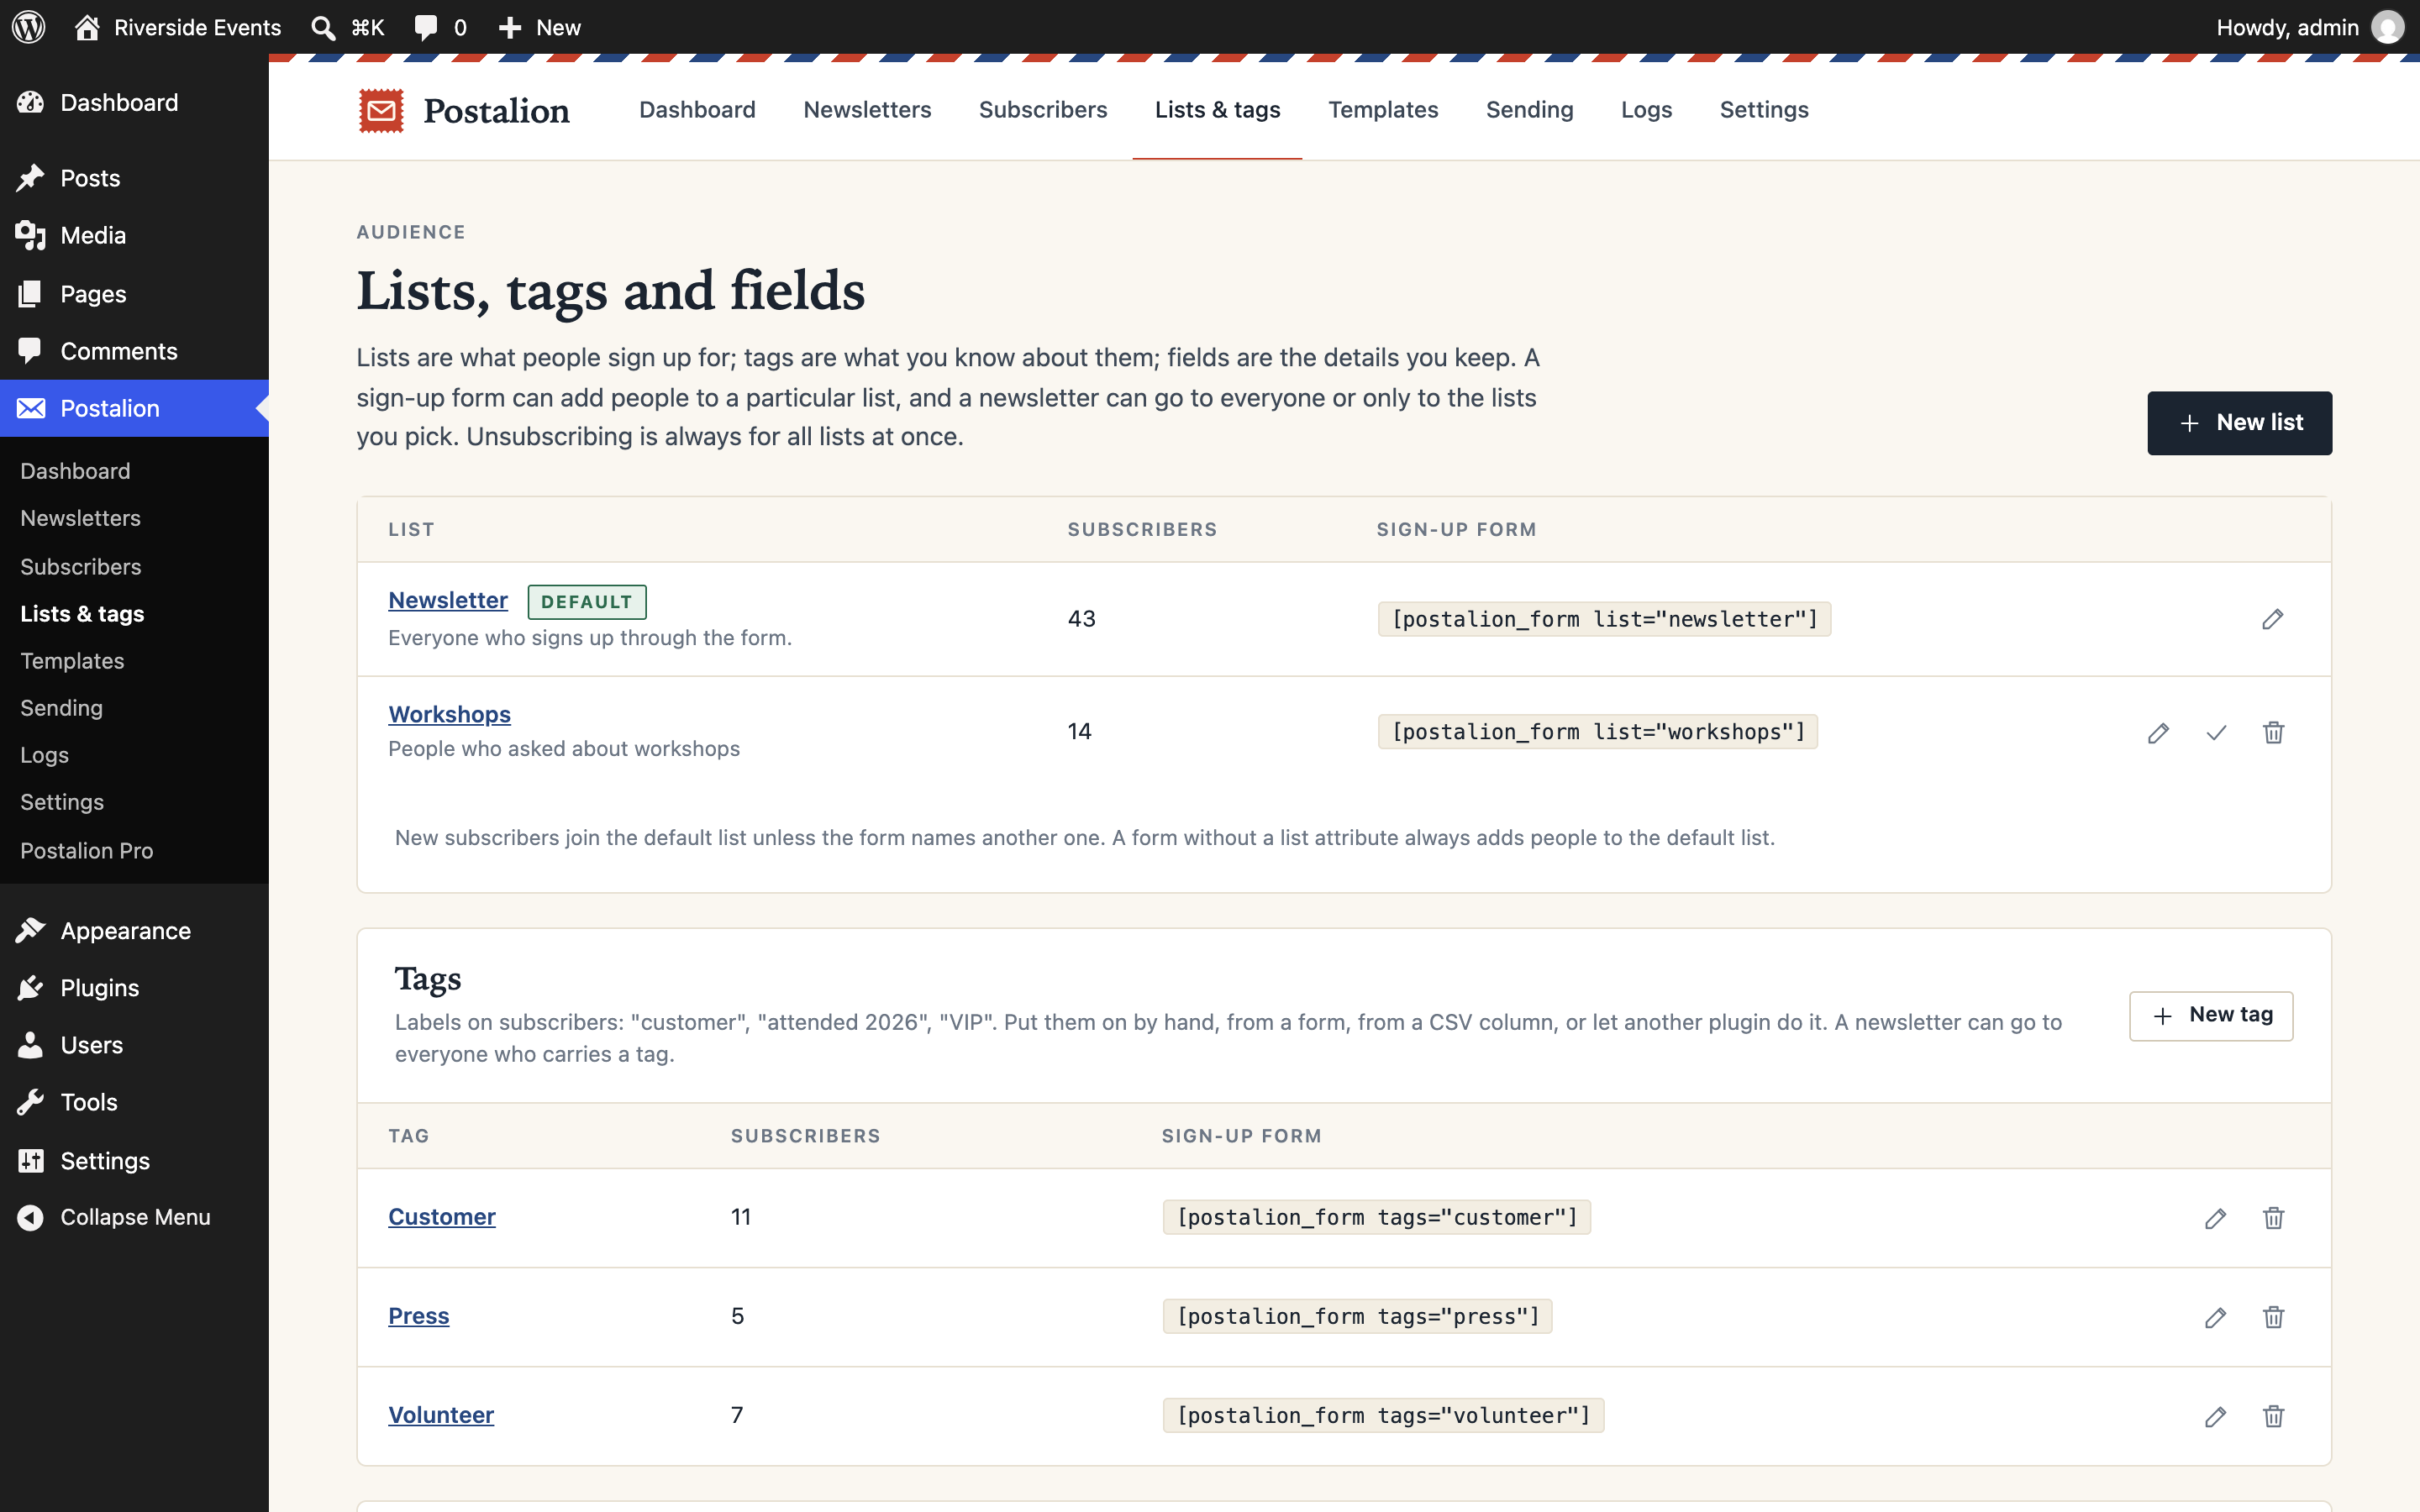Screen dimensions: 2420x1512
Task: Click the New item in admin bar
Action: pyautogui.click(x=540, y=27)
